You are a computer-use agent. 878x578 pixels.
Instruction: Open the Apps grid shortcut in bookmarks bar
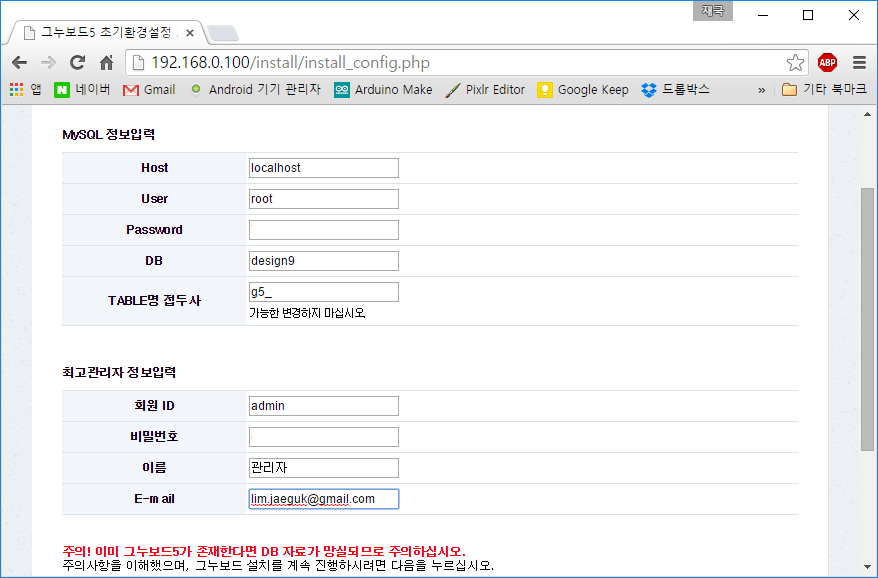tap(25, 89)
